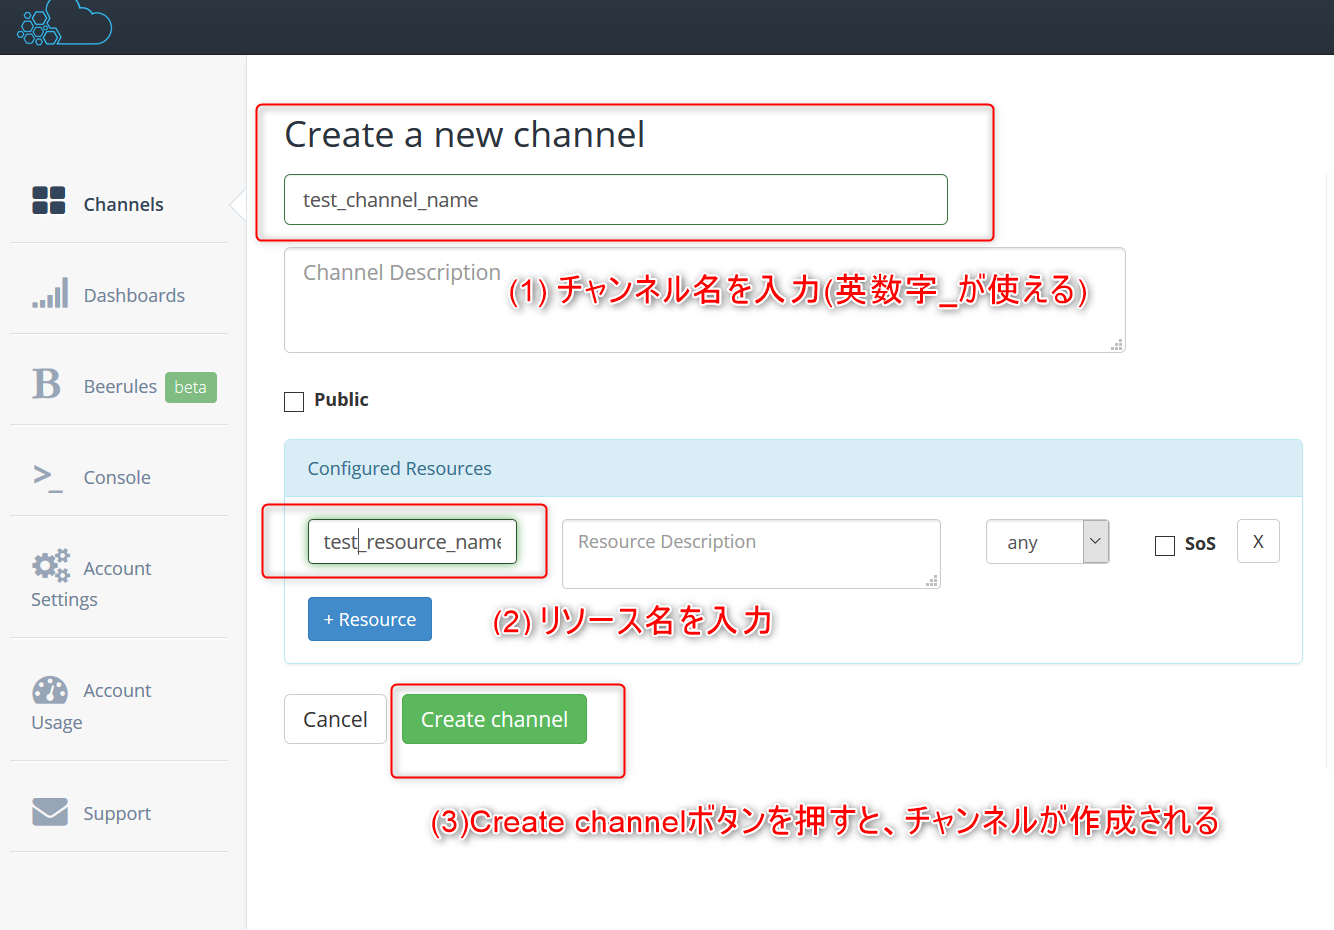The width and height of the screenshot is (1334, 930).
Task: Click the Console prompt icon
Action: (48, 477)
